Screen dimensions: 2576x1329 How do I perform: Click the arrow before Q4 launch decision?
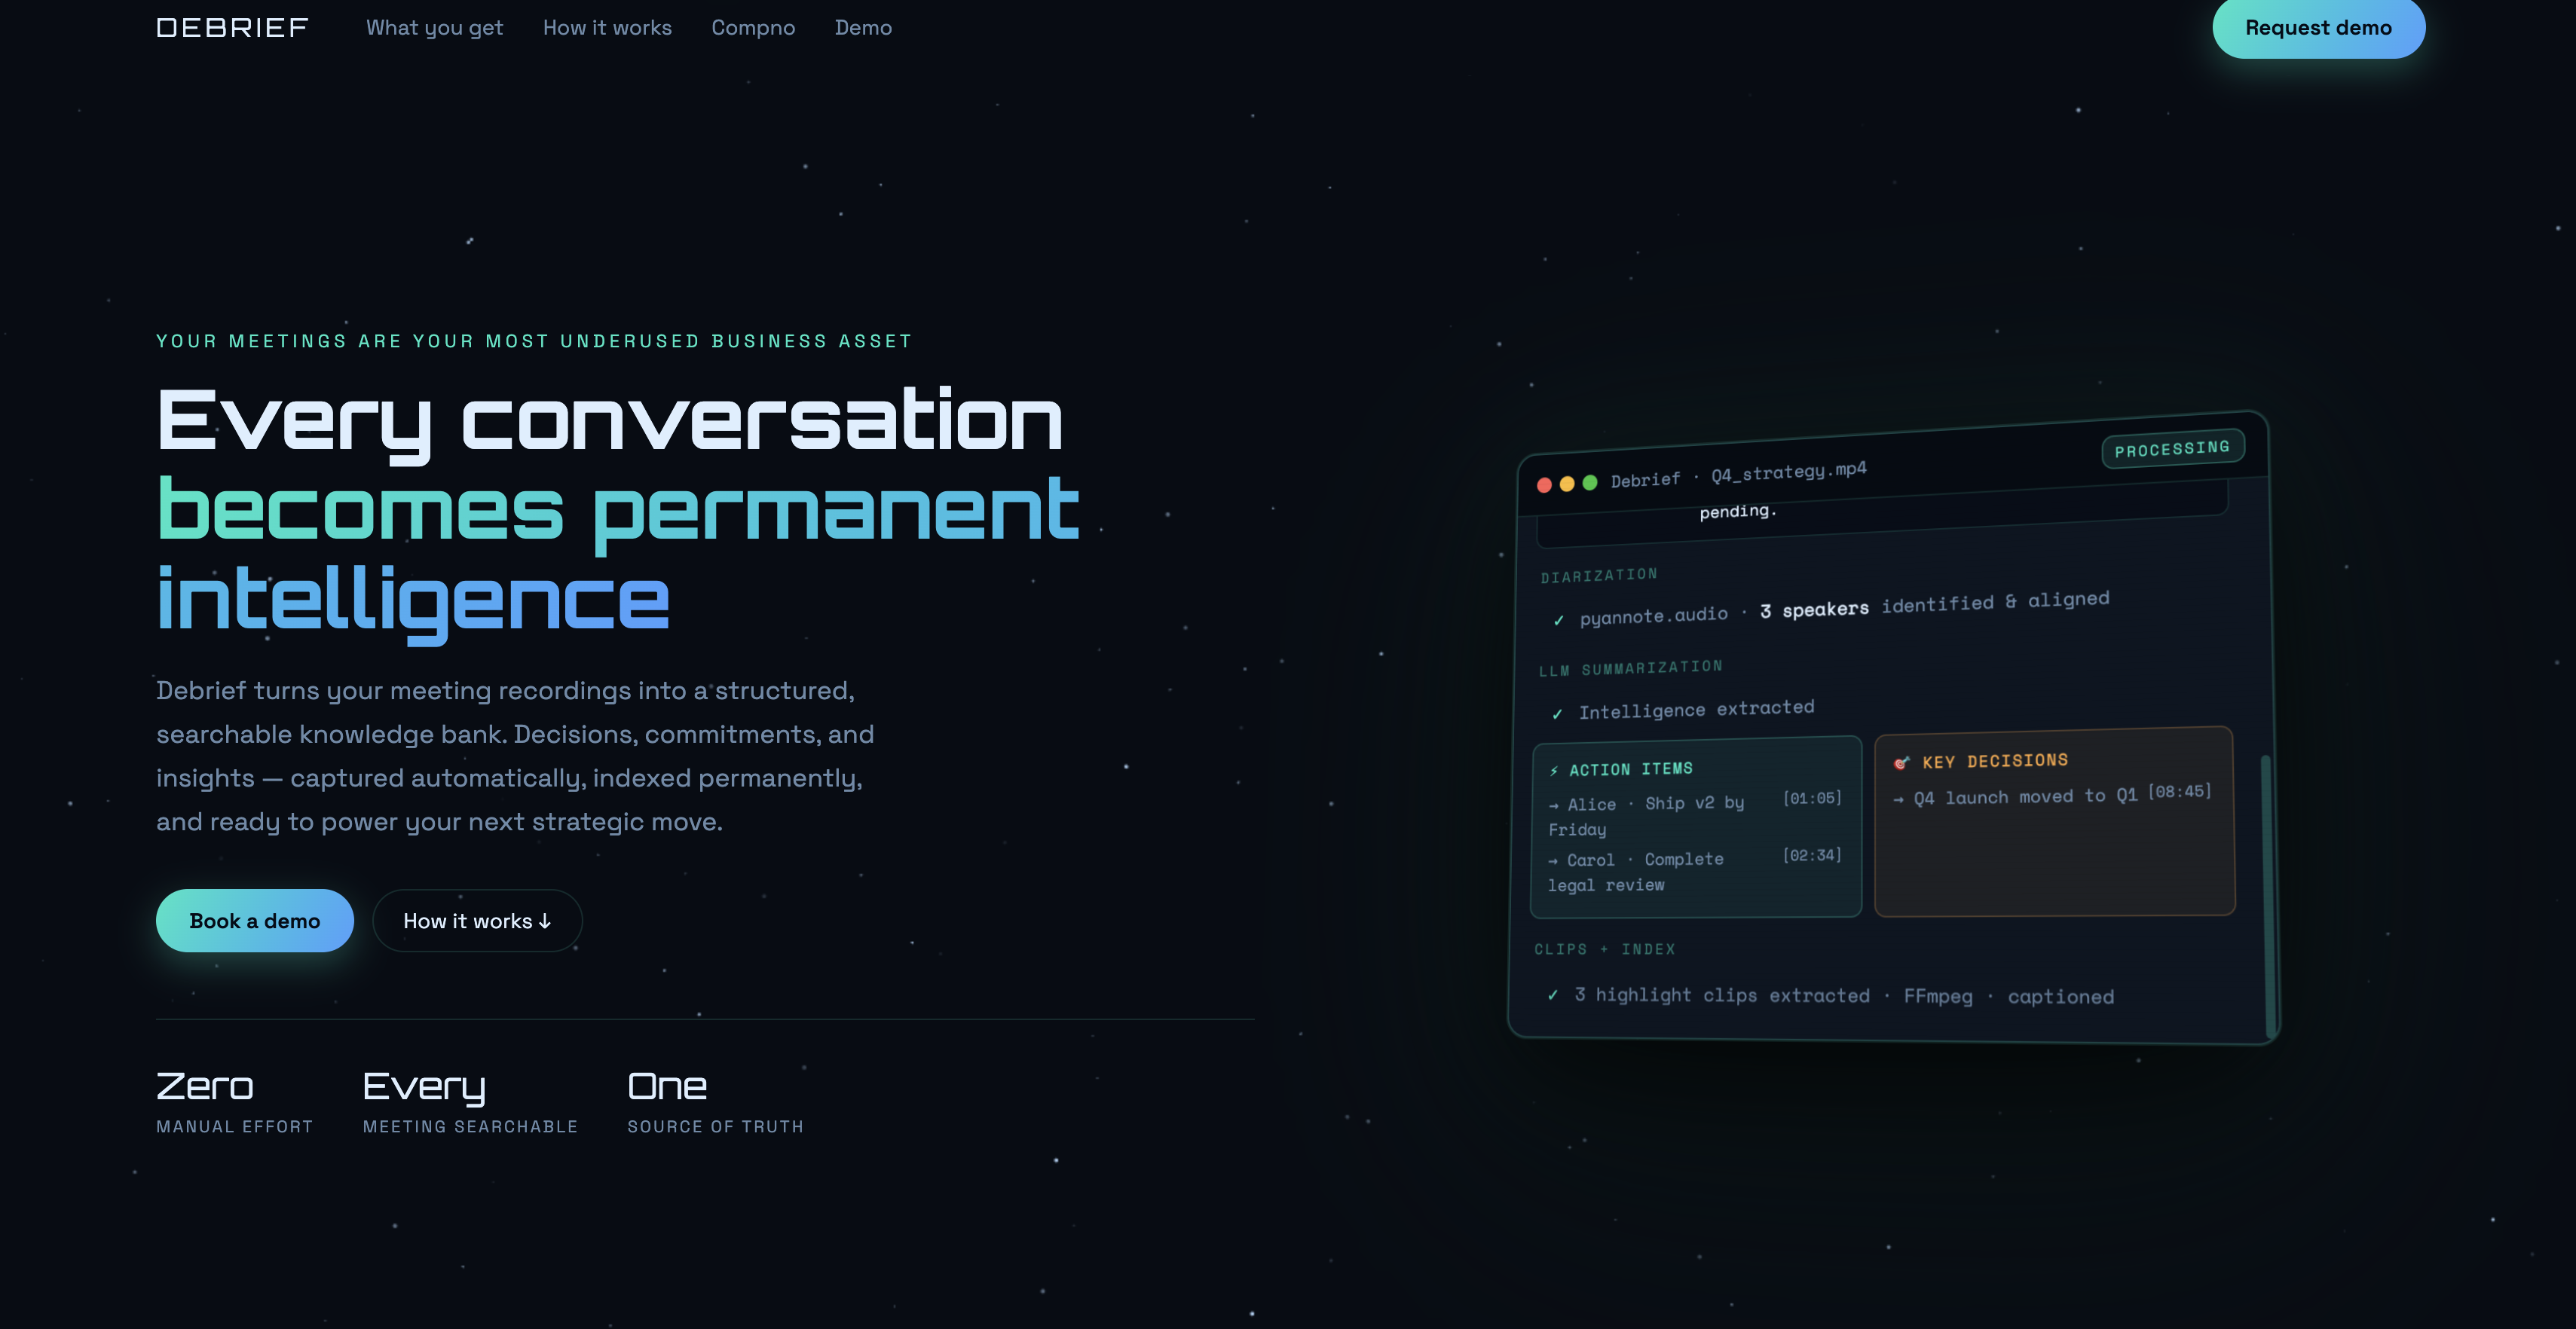pyautogui.click(x=1898, y=799)
